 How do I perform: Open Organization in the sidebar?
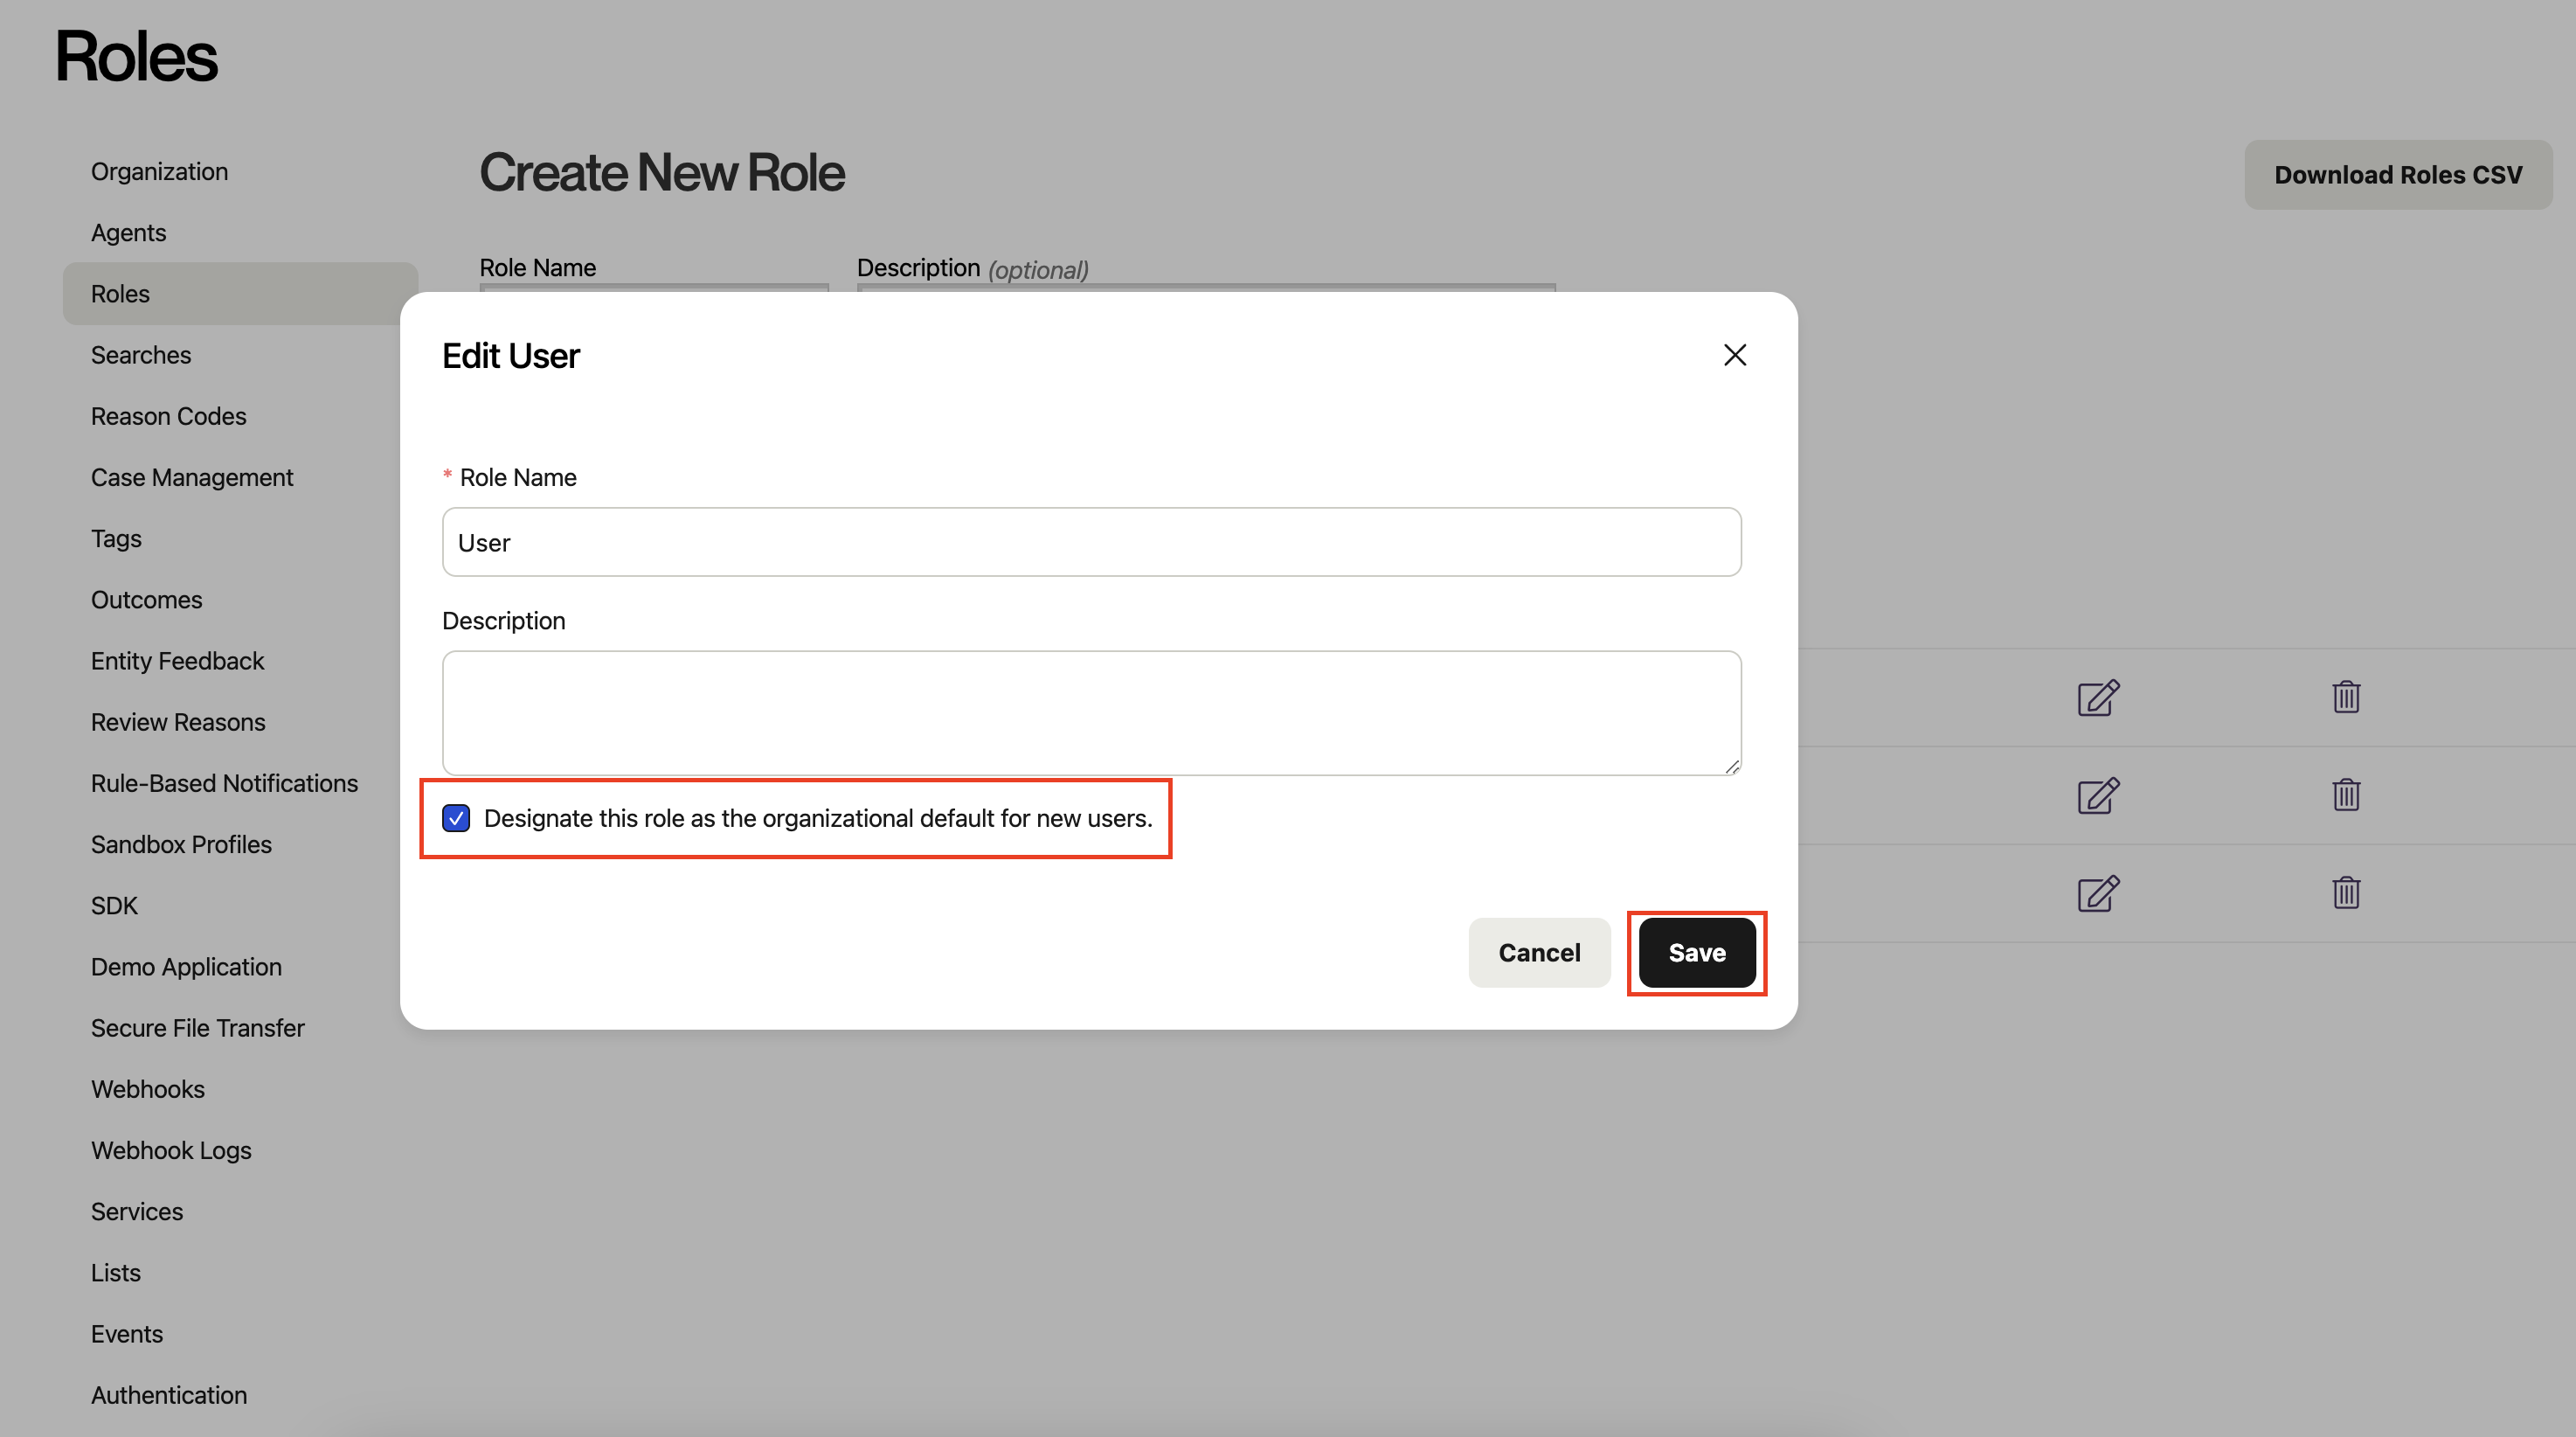pyautogui.click(x=159, y=171)
